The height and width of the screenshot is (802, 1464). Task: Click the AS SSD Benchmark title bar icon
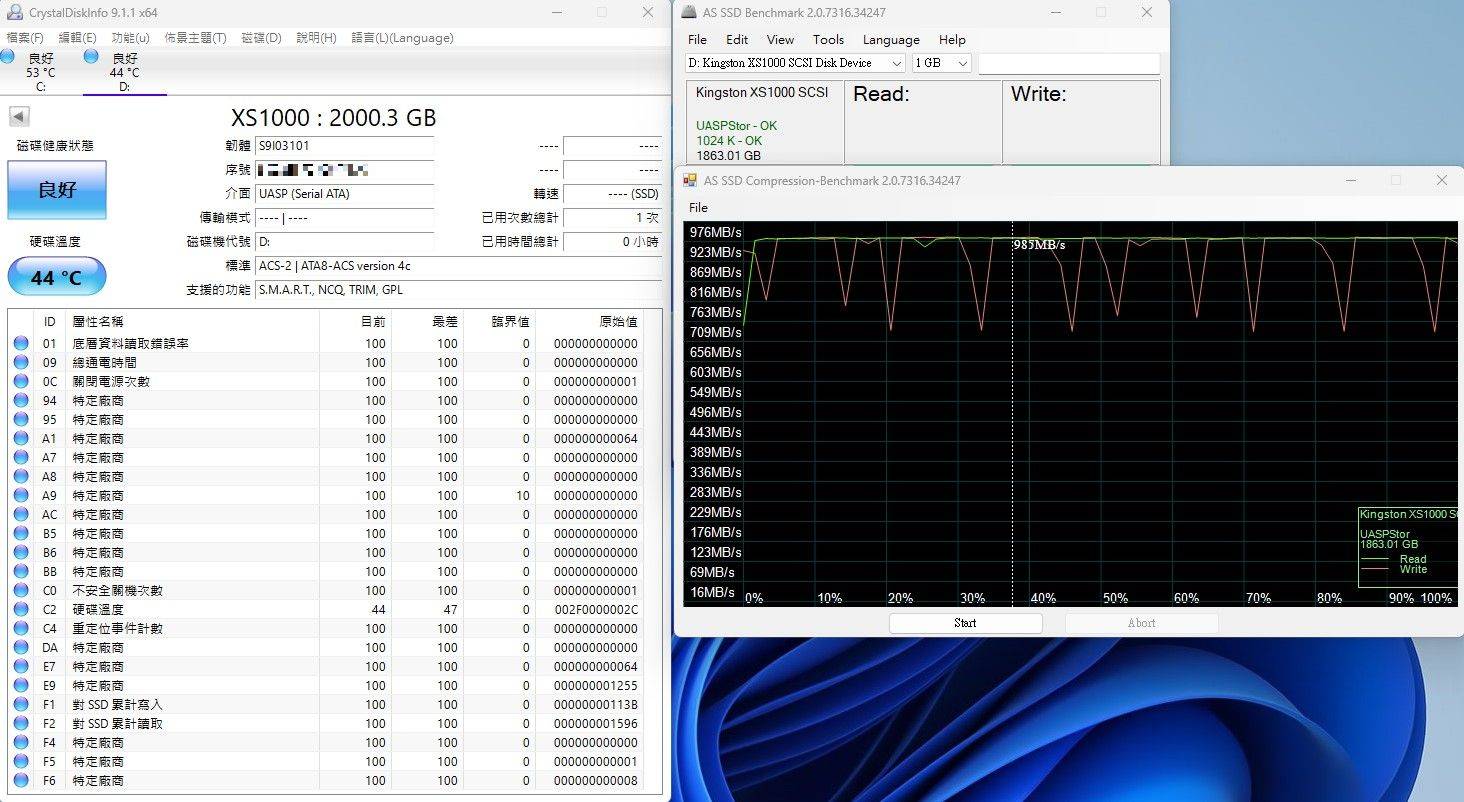tap(690, 13)
